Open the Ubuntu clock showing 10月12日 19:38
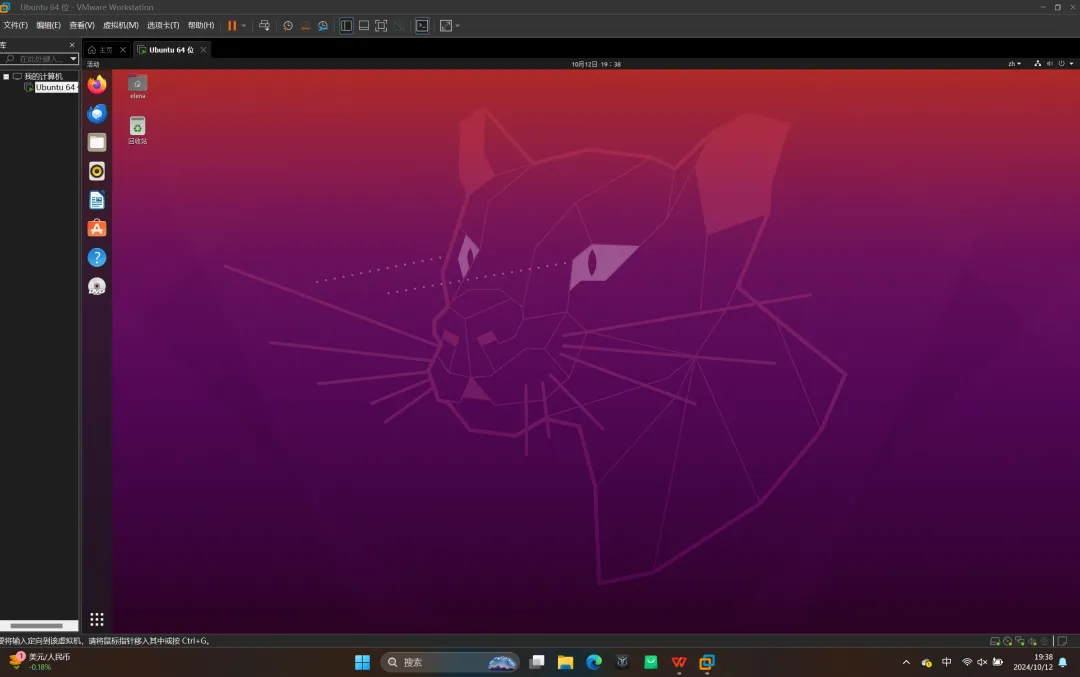Image resolution: width=1080 pixels, height=677 pixels. coord(596,64)
